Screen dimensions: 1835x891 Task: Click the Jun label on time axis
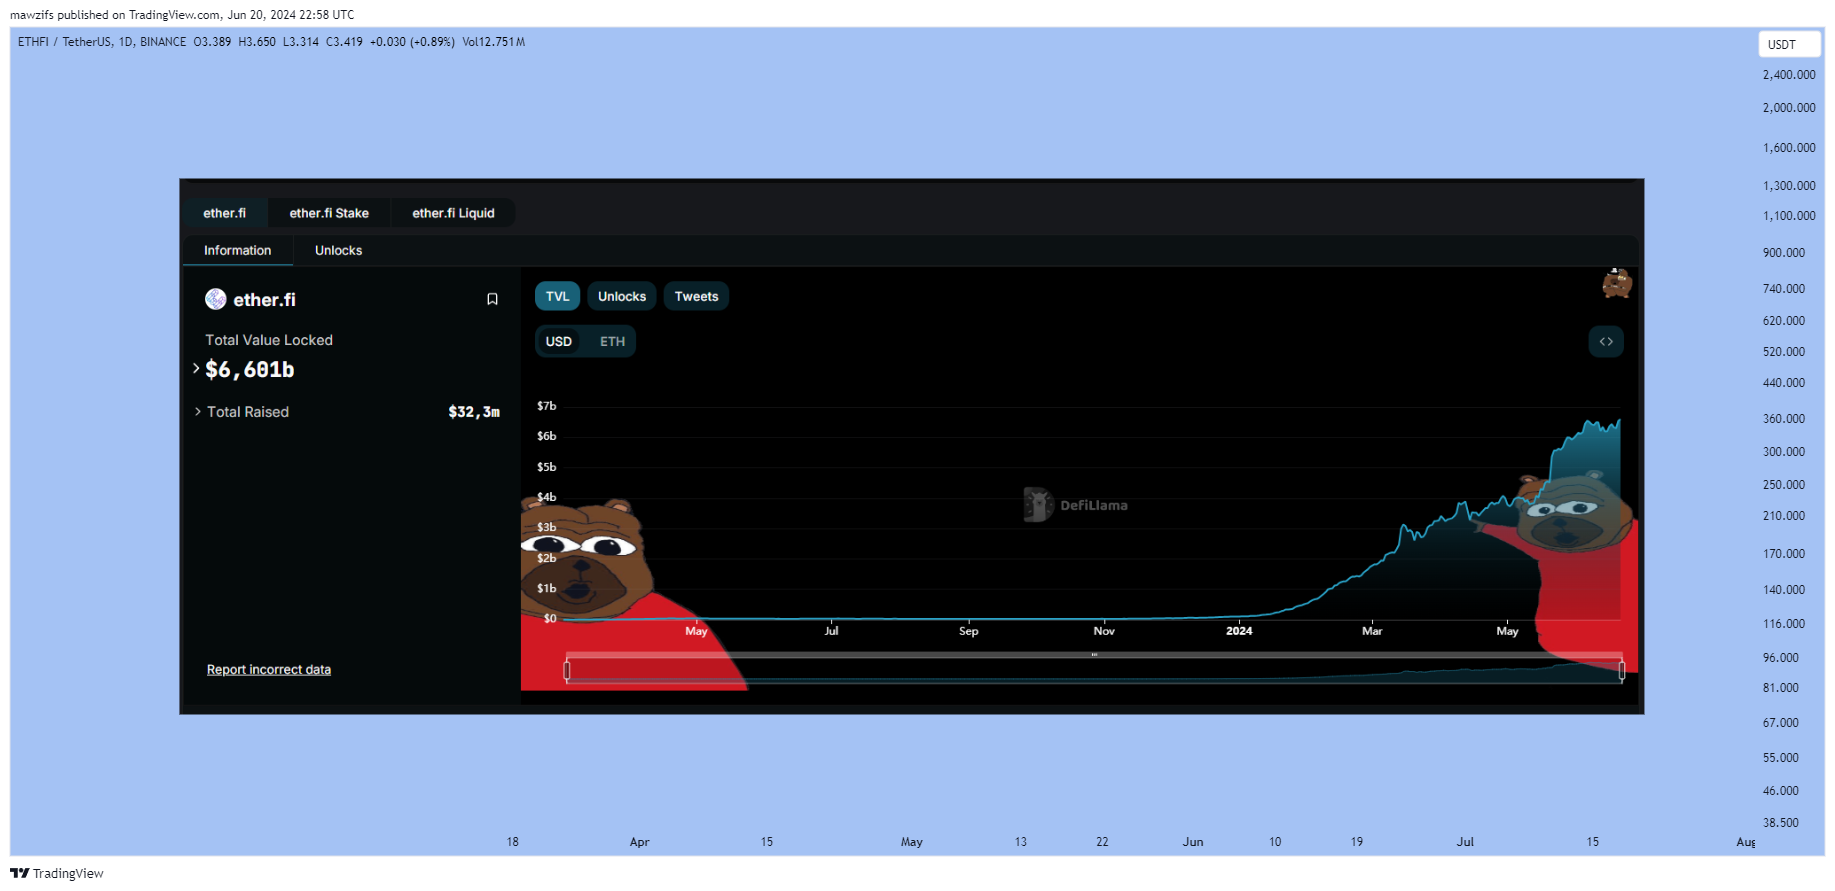pos(1193,842)
